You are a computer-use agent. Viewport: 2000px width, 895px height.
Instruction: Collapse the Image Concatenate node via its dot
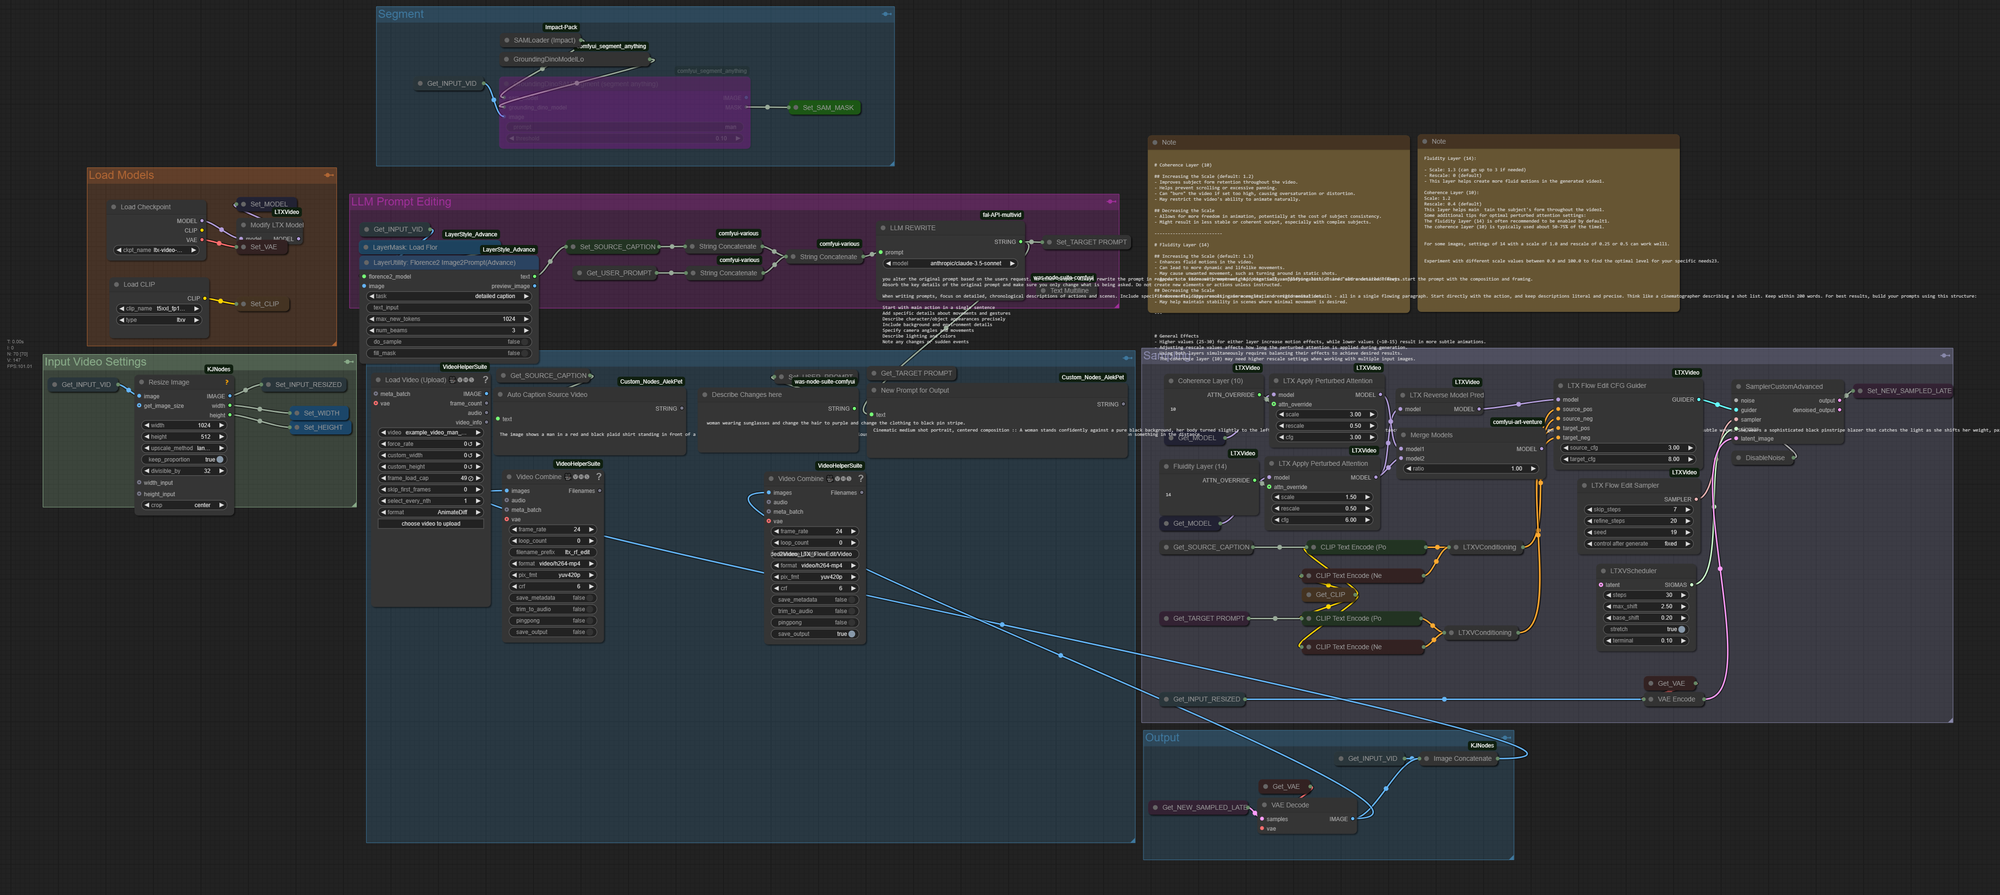click(x=1427, y=759)
